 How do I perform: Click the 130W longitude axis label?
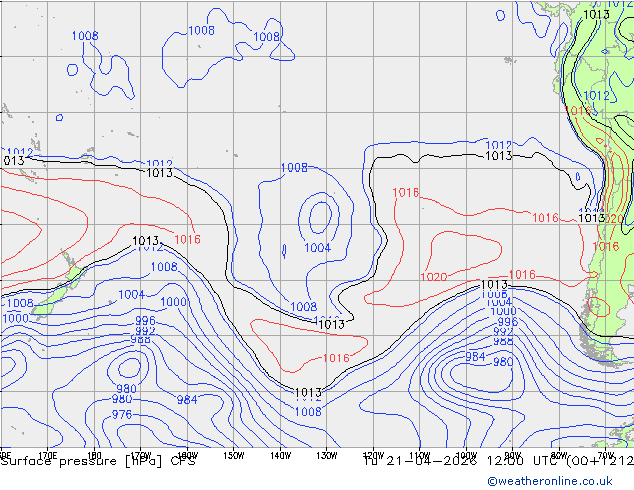click(x=327, y=455)
